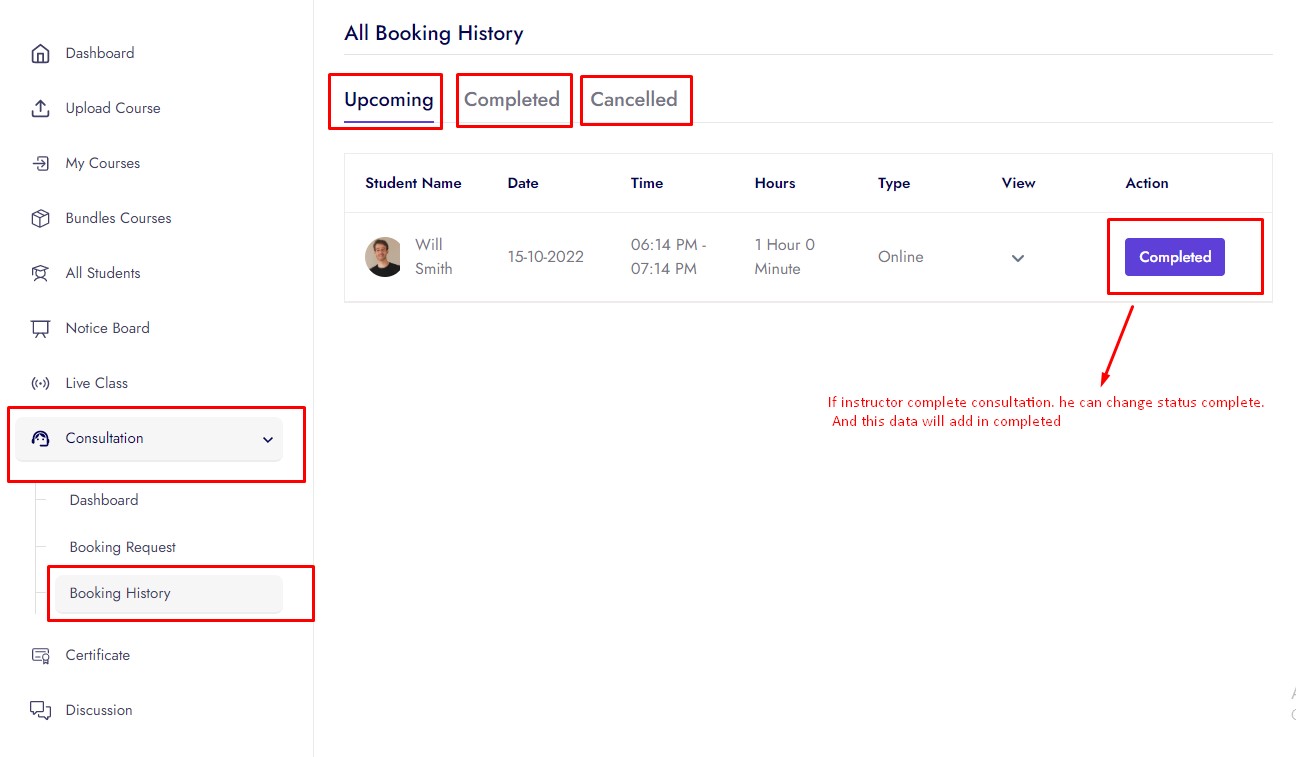Switch to the Cancelled tab
The image size is (1296, 757).
(x=633, y=100)
